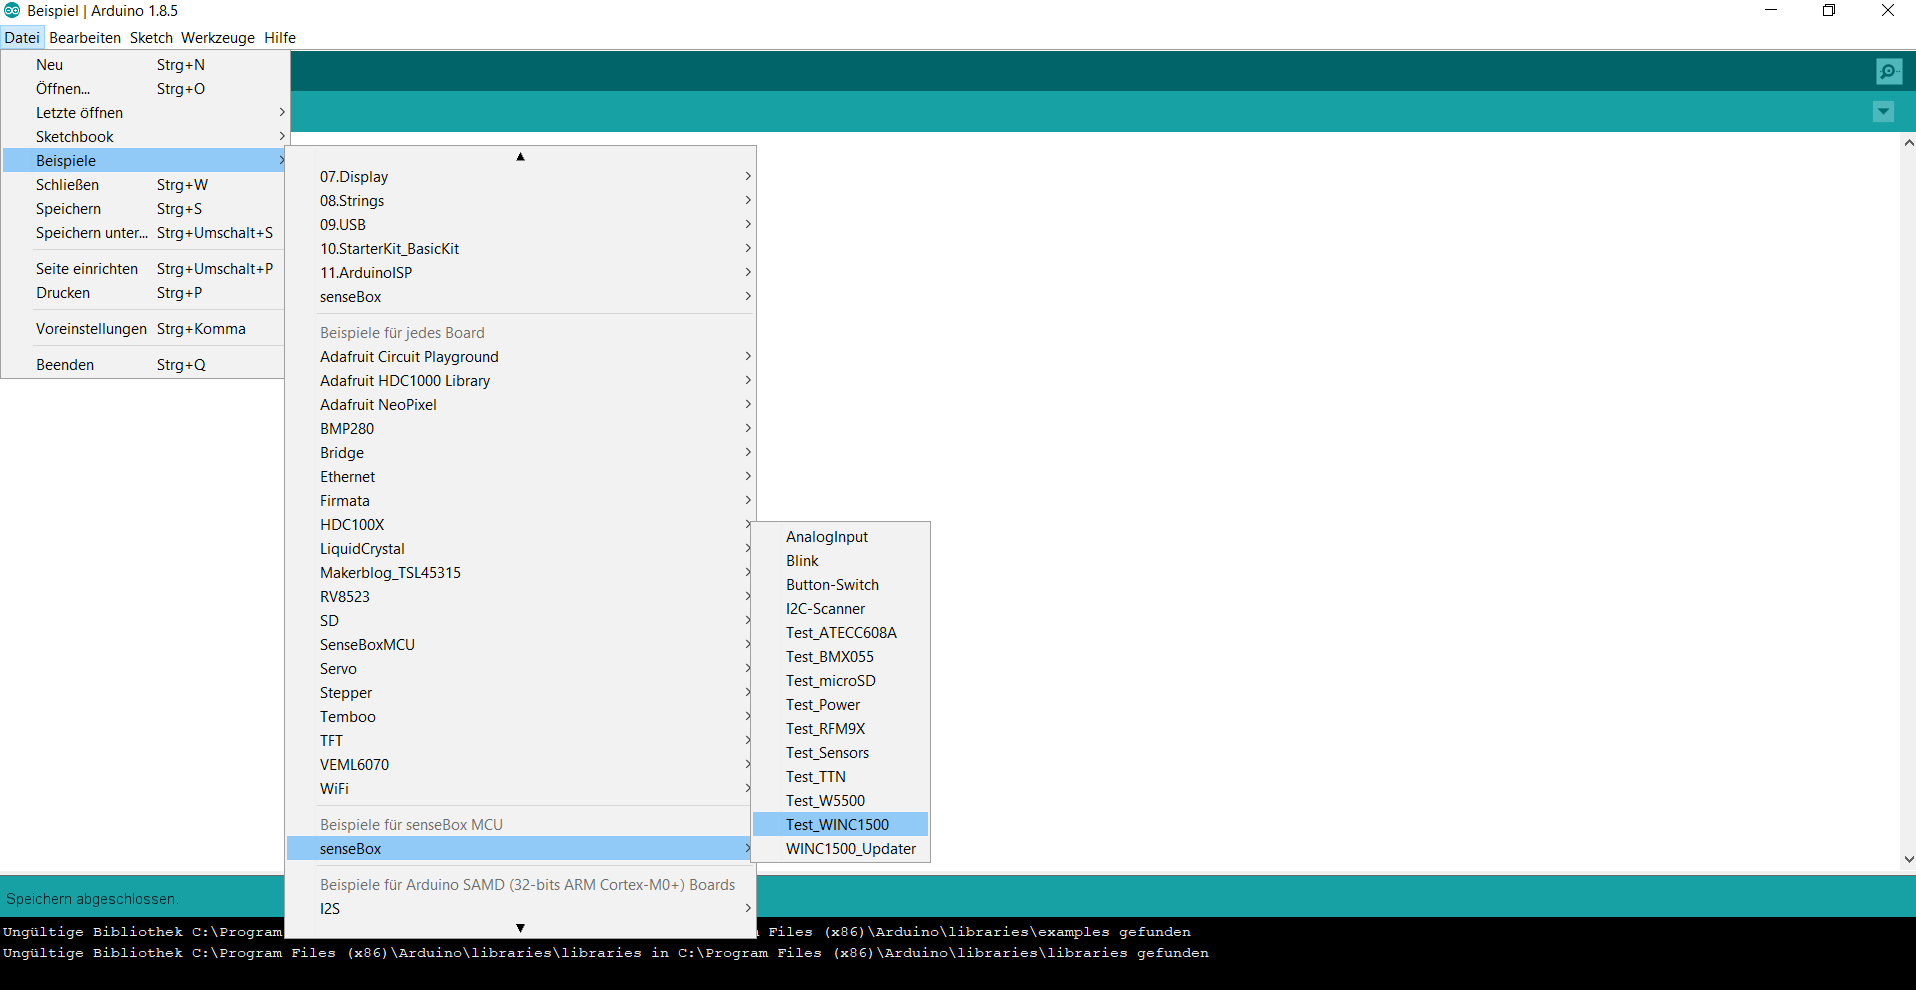
Task: Open Seite einrichten entry
Action: tap(145, 269)
